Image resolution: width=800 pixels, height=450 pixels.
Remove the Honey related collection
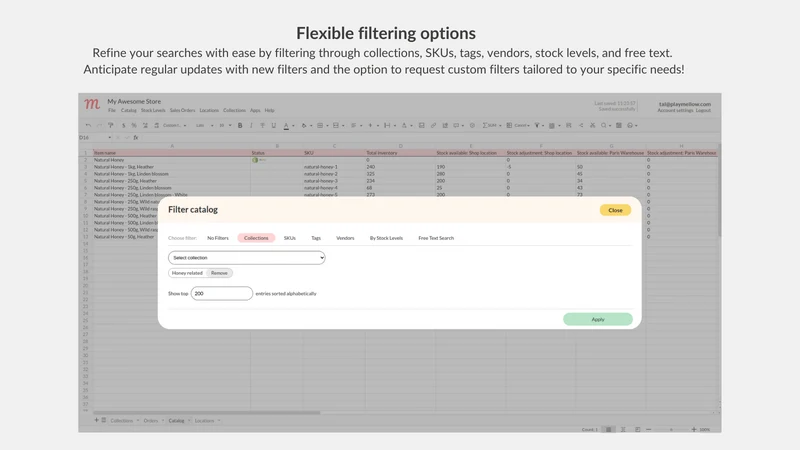(219, 273)
